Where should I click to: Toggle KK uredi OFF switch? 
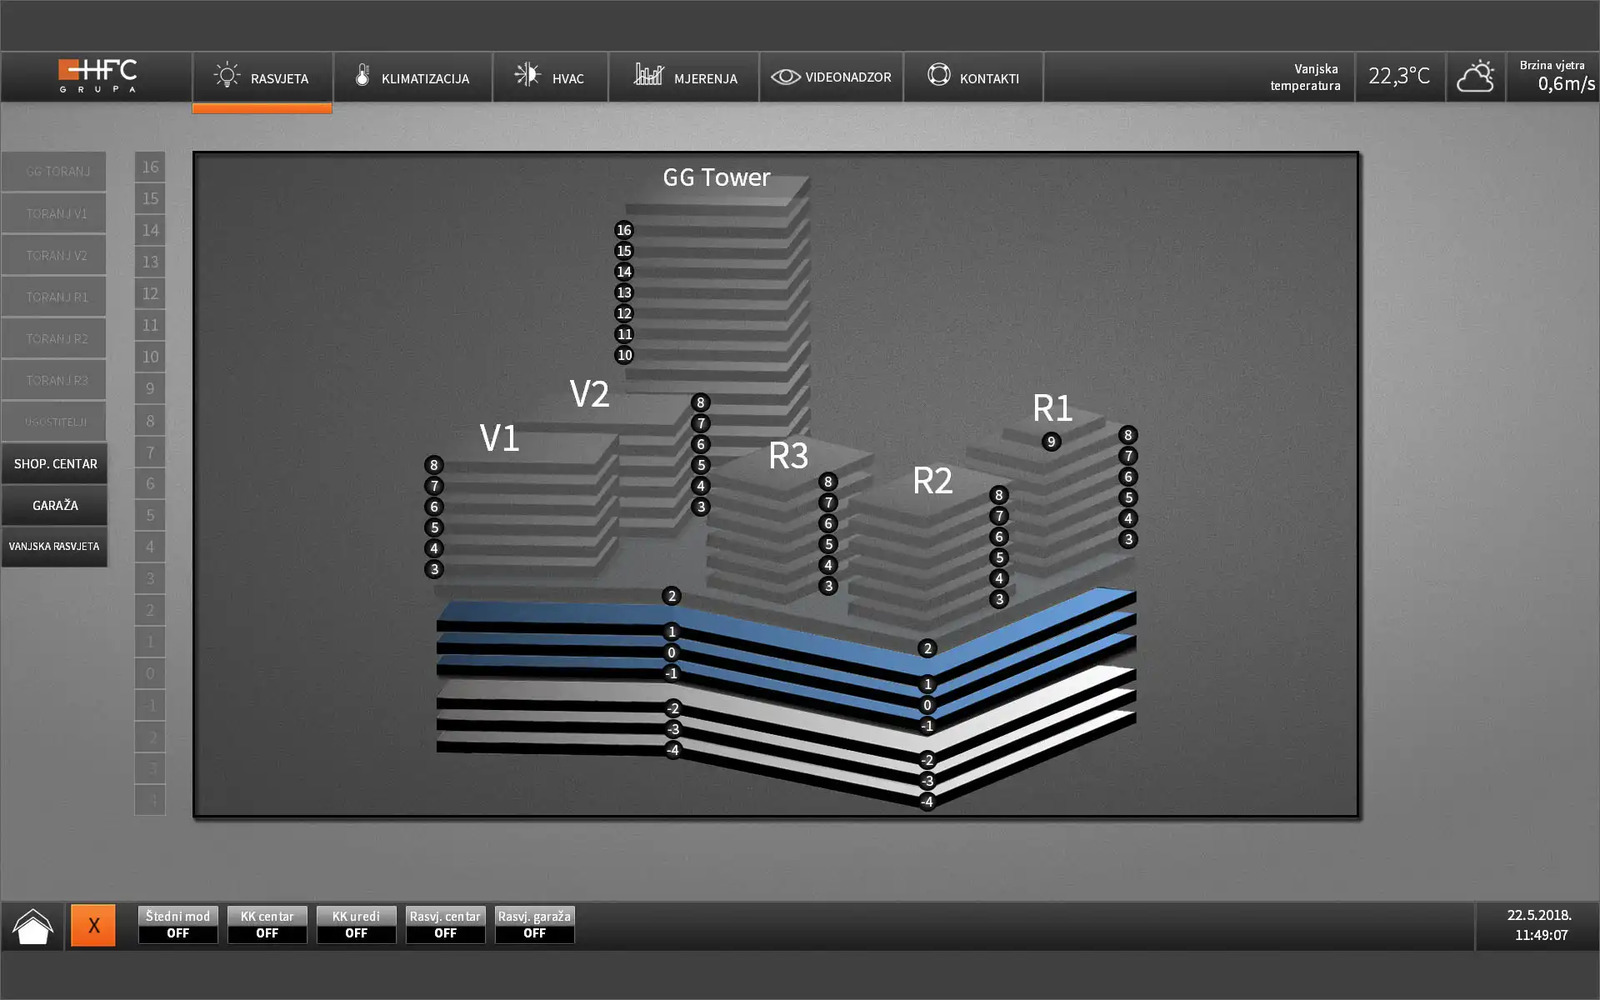pyautogui.click(x=356, y=933)
